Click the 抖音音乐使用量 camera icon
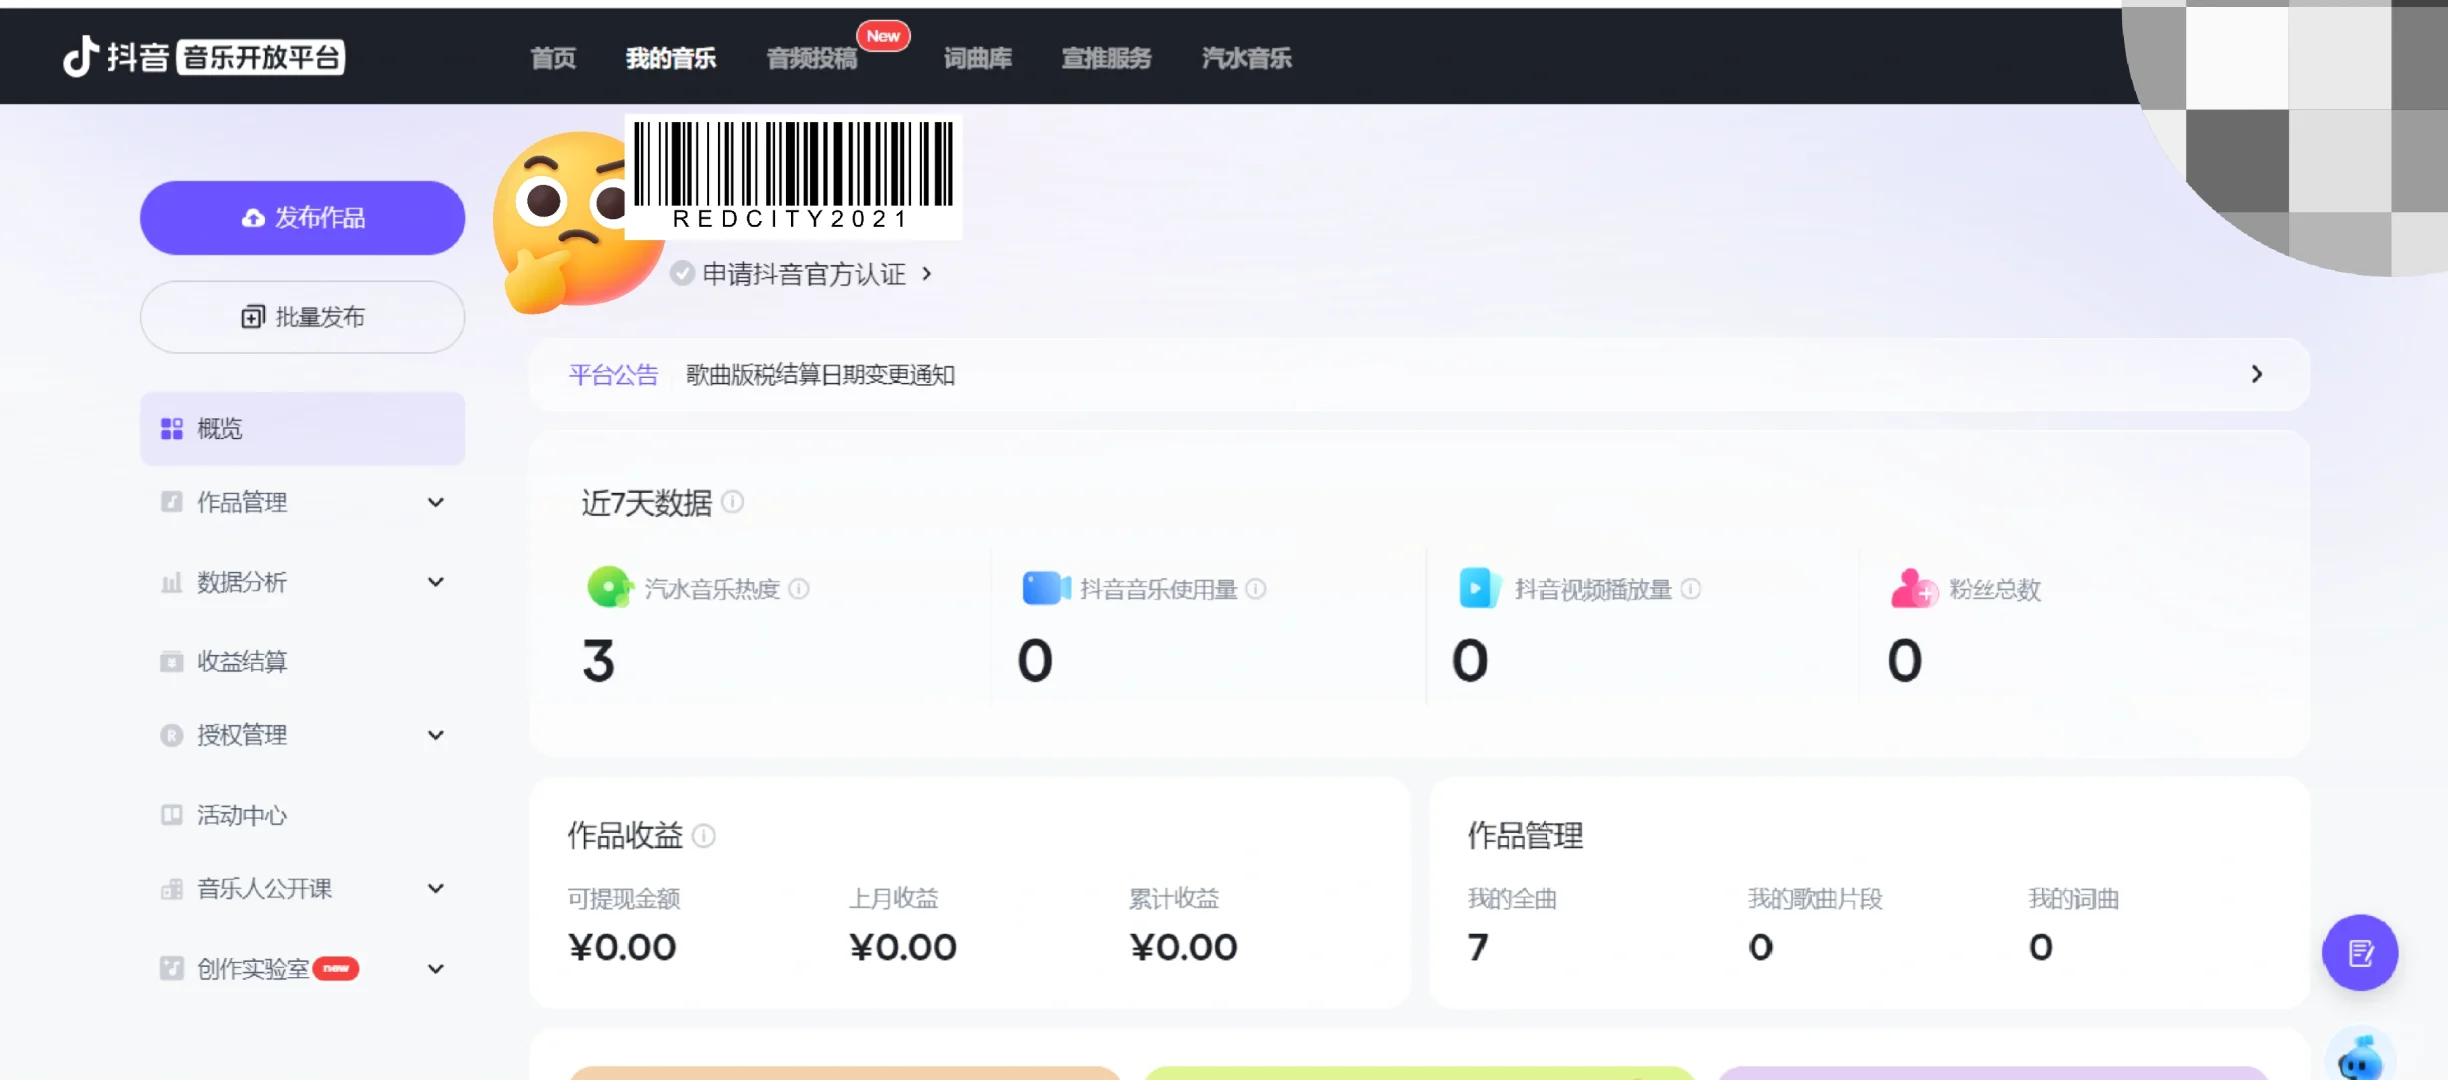 point(1044,588)
